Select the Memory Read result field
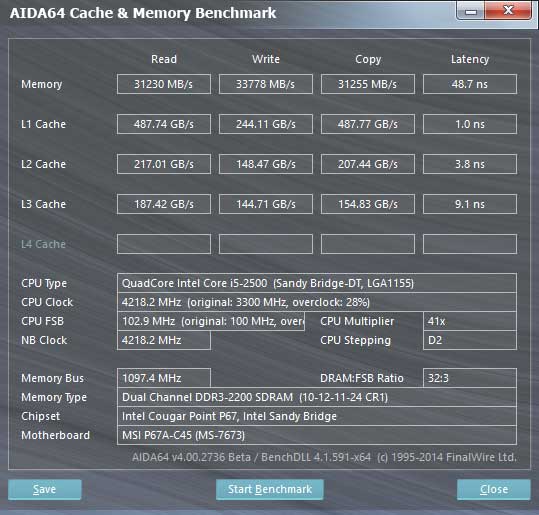 click(164, 84)
